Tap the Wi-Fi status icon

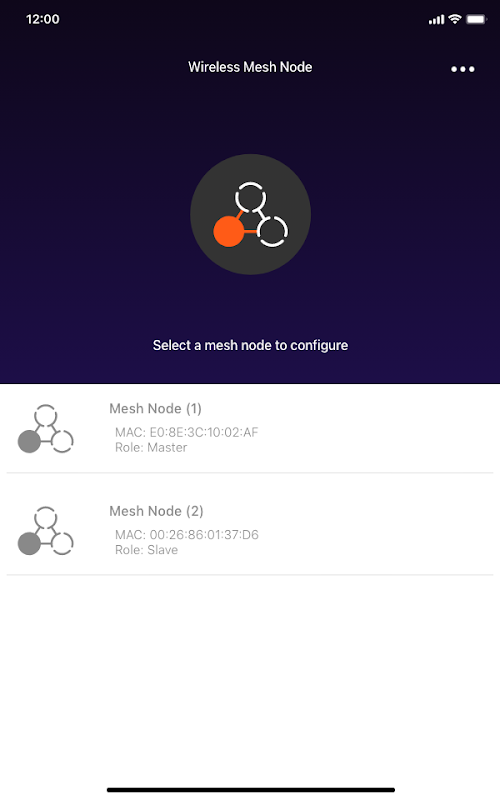455,19
